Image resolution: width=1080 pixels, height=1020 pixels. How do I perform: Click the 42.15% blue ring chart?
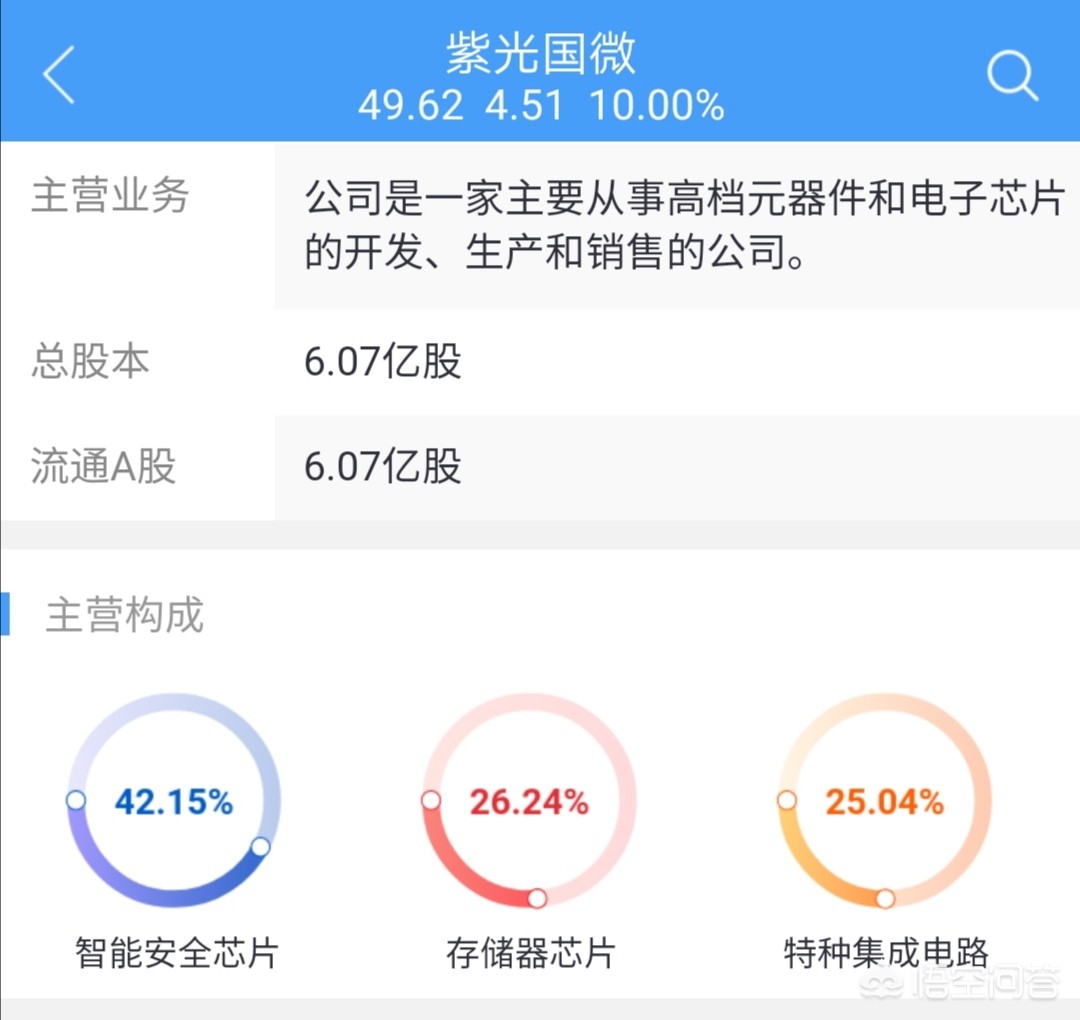click(174, 800)
